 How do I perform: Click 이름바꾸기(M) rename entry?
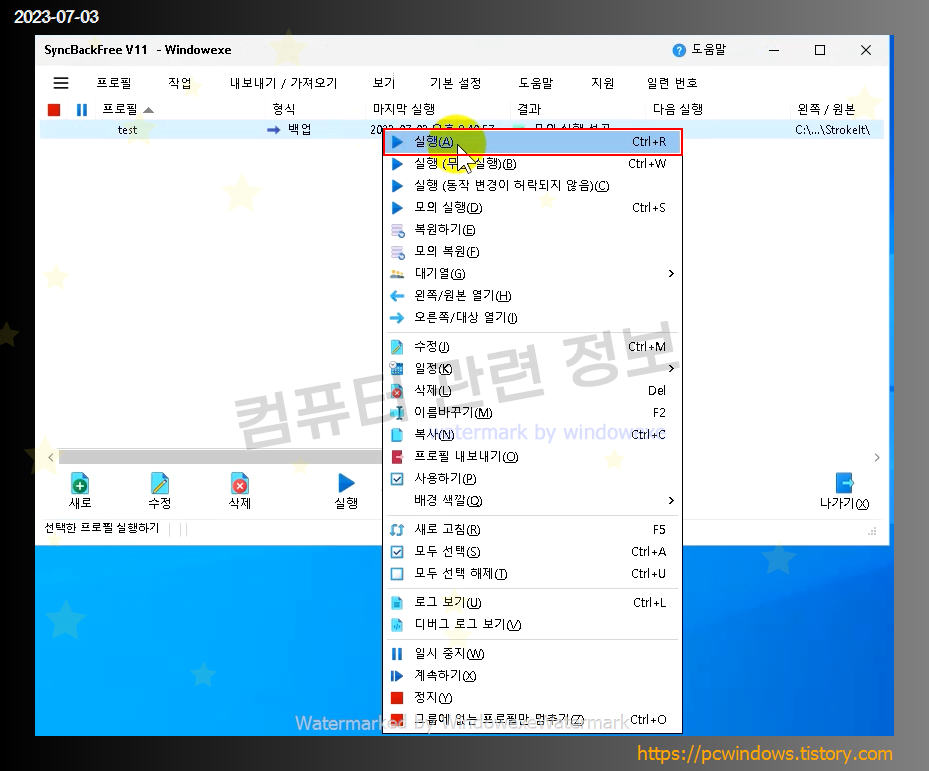click(533, 412)
